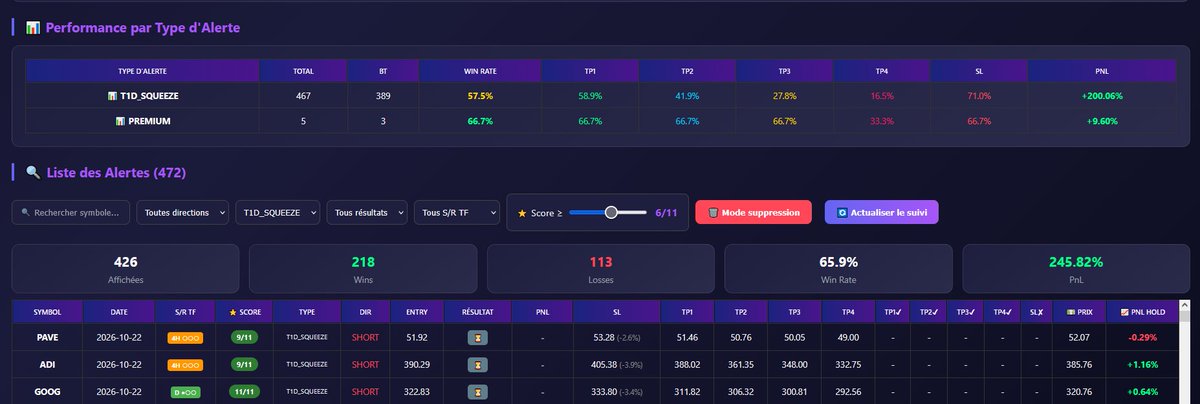Sort alerts by SYMBOL column header
This screenshot has width=1200, height=404.
pyautogui.click(x=47, y=311)
